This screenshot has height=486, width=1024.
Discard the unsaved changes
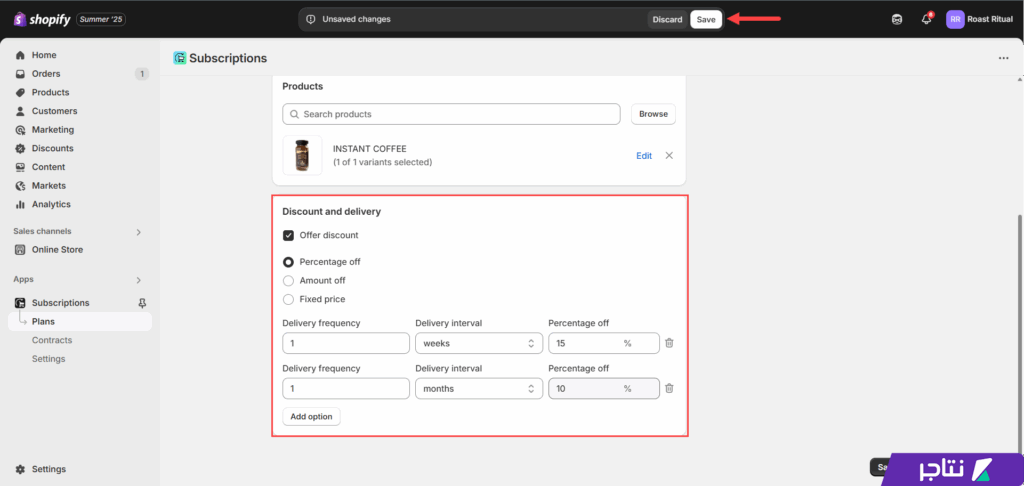tap(667, 20)
